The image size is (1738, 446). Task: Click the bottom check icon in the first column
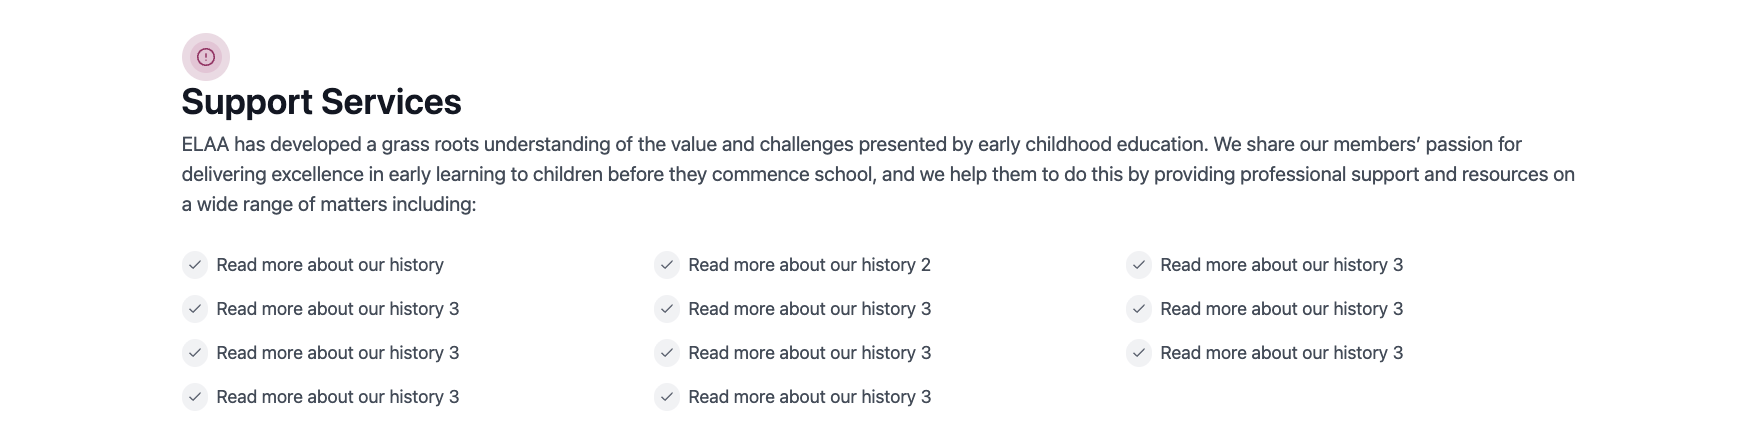[x=195, y=397]
